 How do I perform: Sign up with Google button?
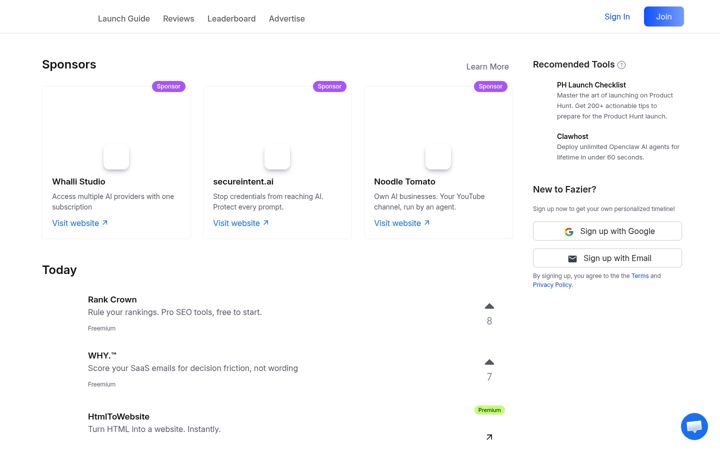[607, 231]
